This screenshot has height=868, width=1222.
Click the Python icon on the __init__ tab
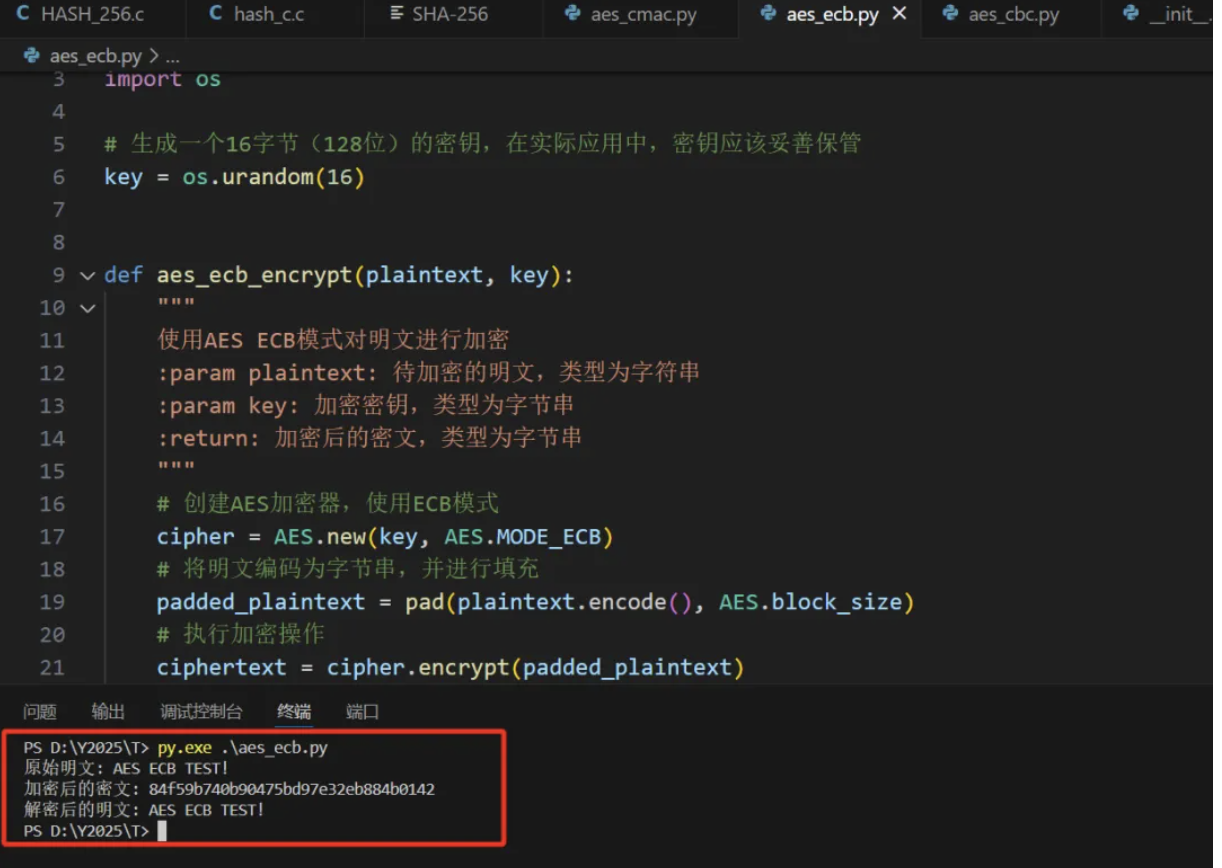coord(1131,14)
